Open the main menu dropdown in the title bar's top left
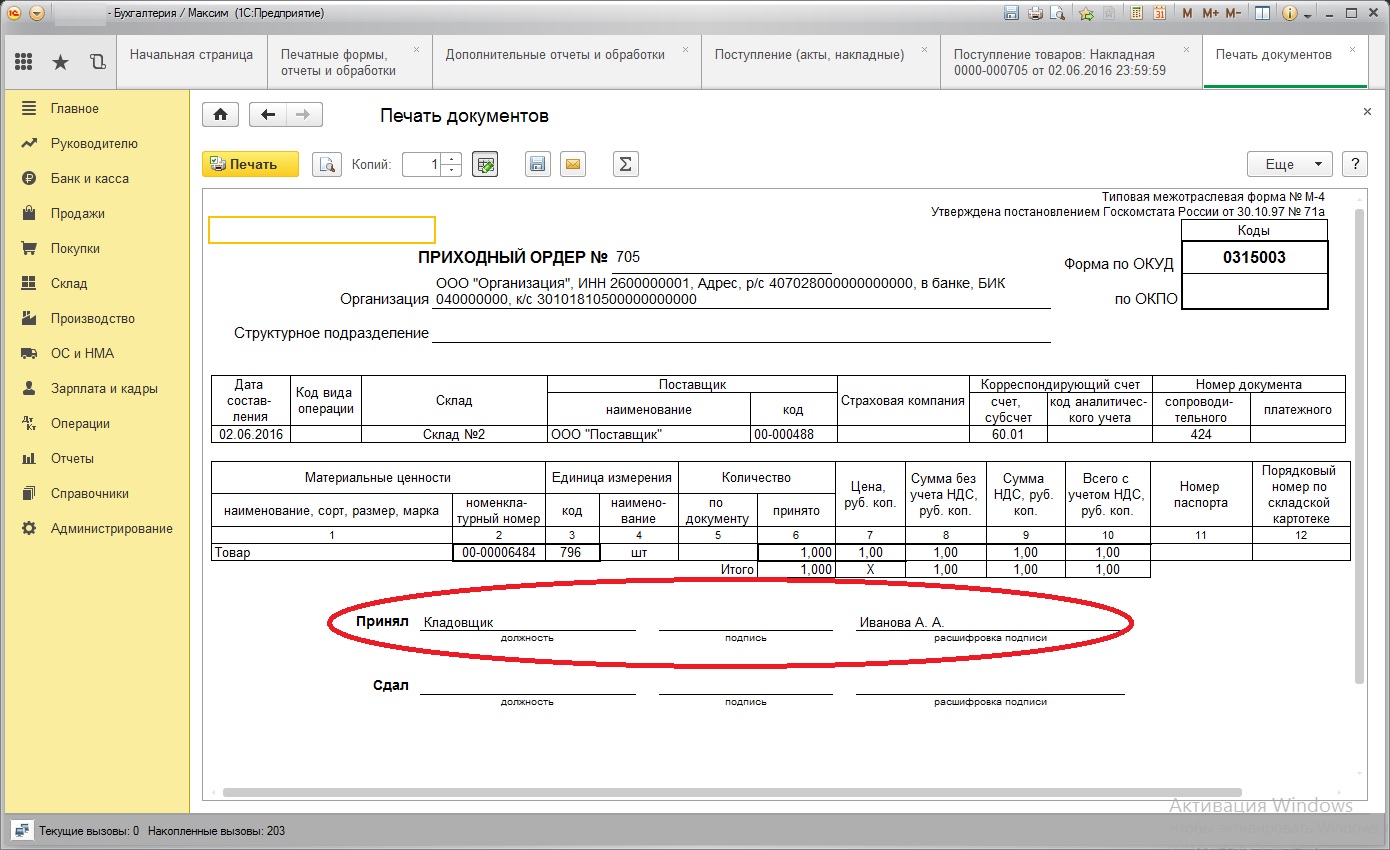This screenshot has height=850, width=1390. point(37,13)
